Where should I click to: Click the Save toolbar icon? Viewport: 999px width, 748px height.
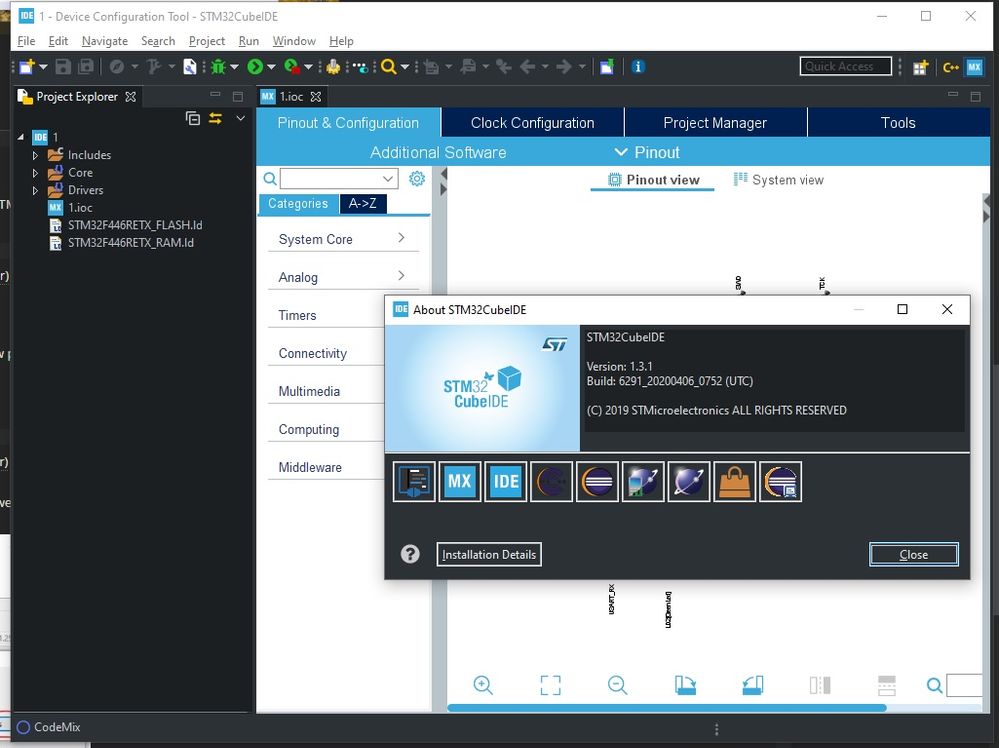tap(63, 67)
